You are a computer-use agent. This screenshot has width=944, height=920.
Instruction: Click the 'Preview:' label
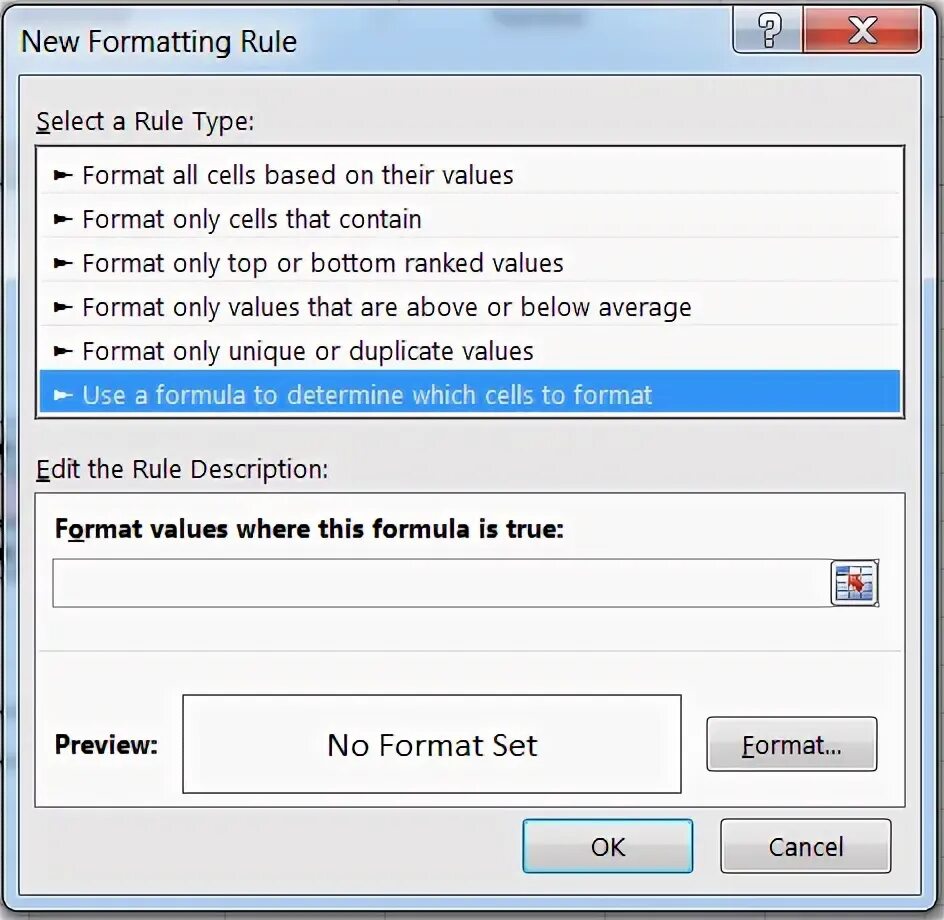[106, 745]
